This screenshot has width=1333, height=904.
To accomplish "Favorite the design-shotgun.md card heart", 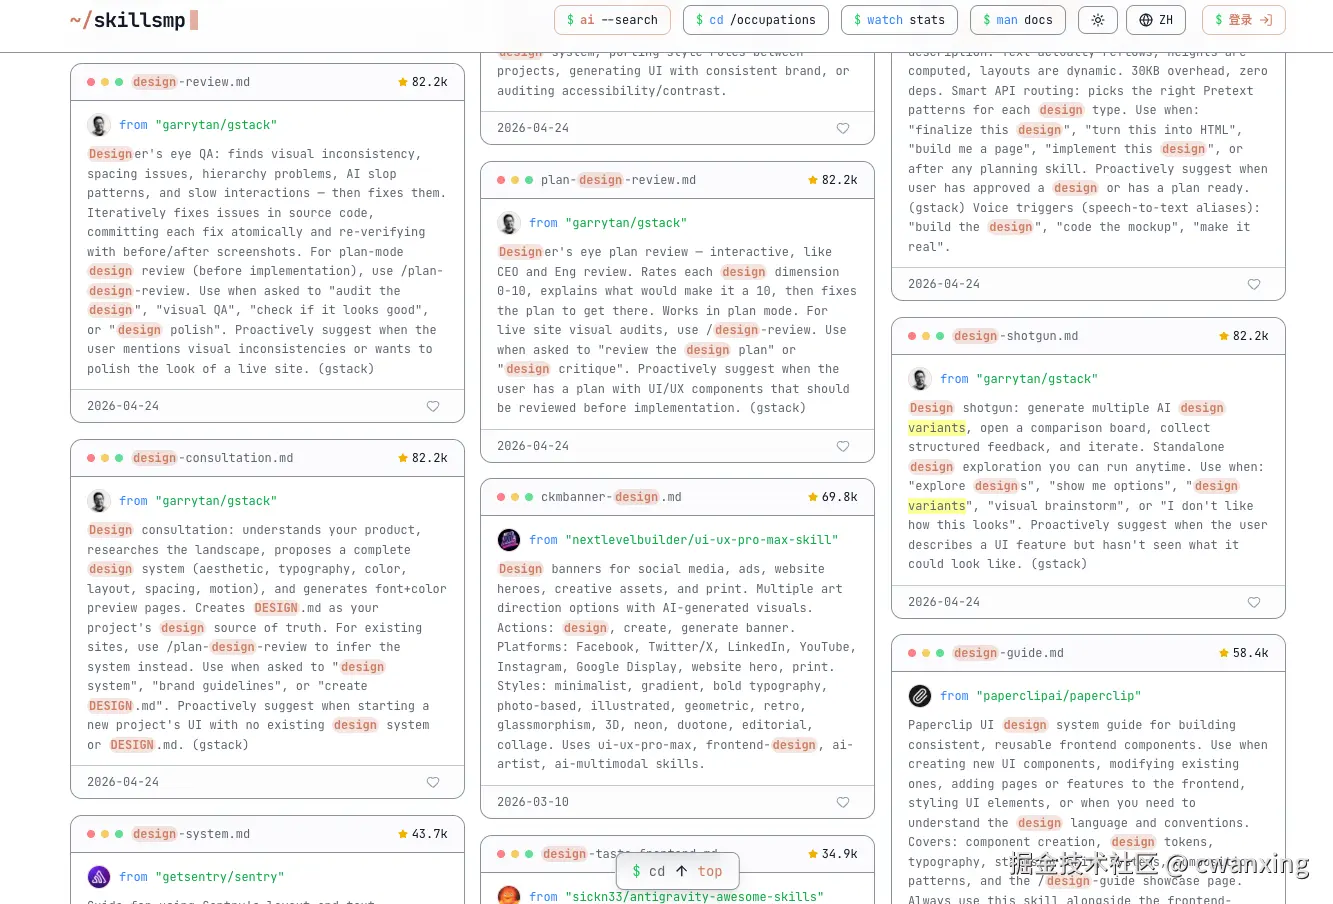I will click(1254, 602).
